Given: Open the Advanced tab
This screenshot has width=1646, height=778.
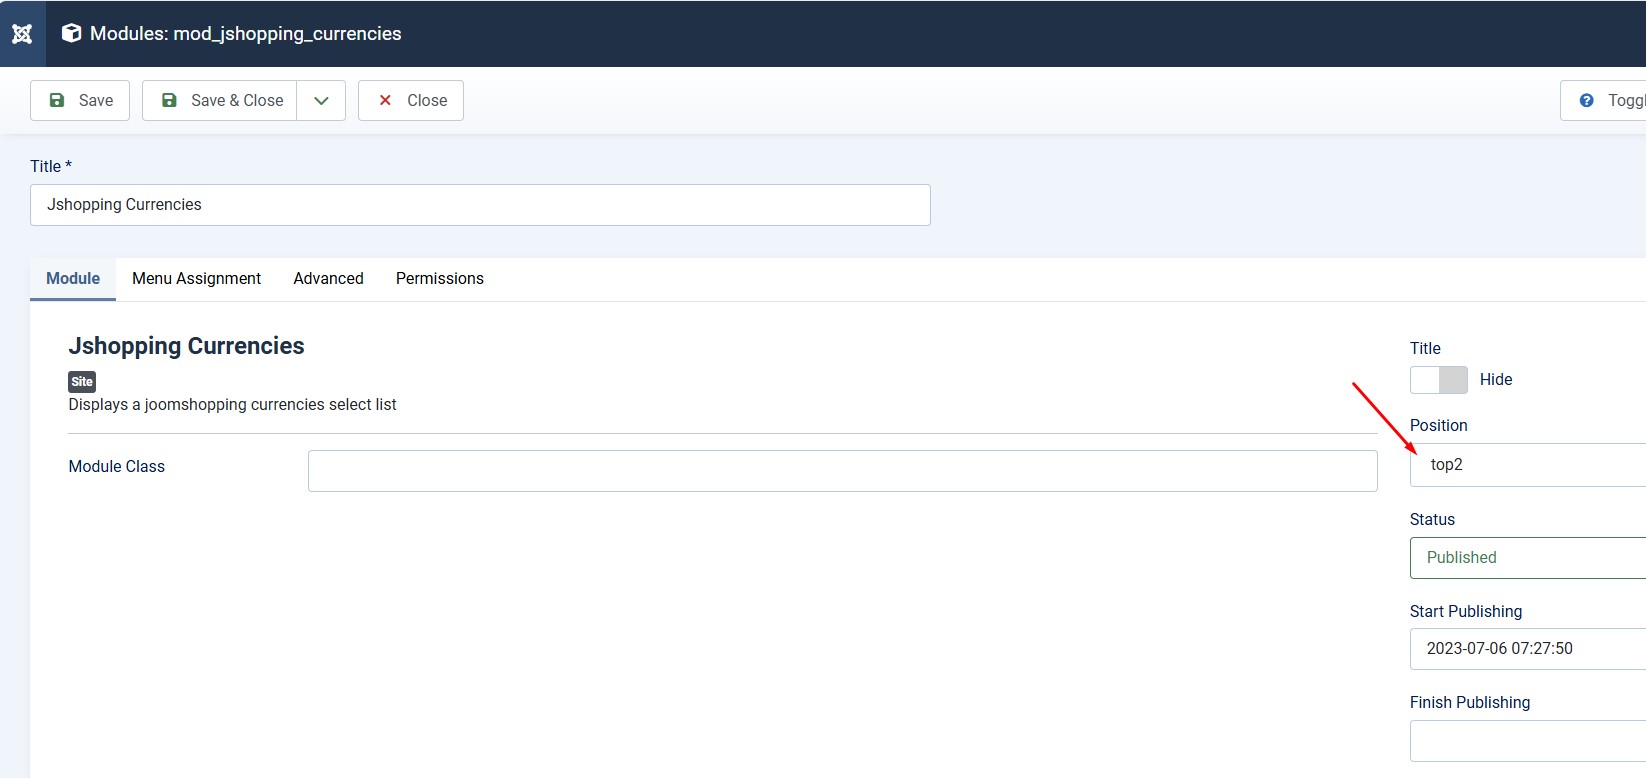Looking at the screenshot, I should (328, 279).
